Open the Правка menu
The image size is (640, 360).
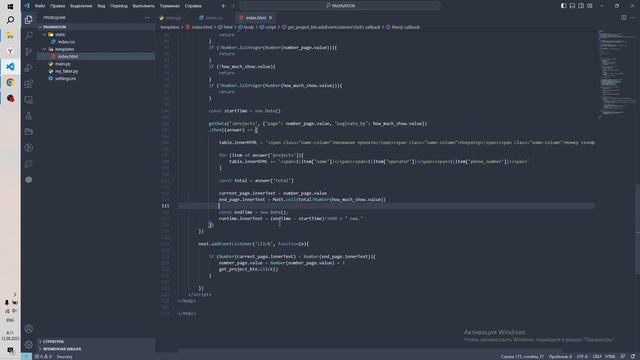pos(58,6)
